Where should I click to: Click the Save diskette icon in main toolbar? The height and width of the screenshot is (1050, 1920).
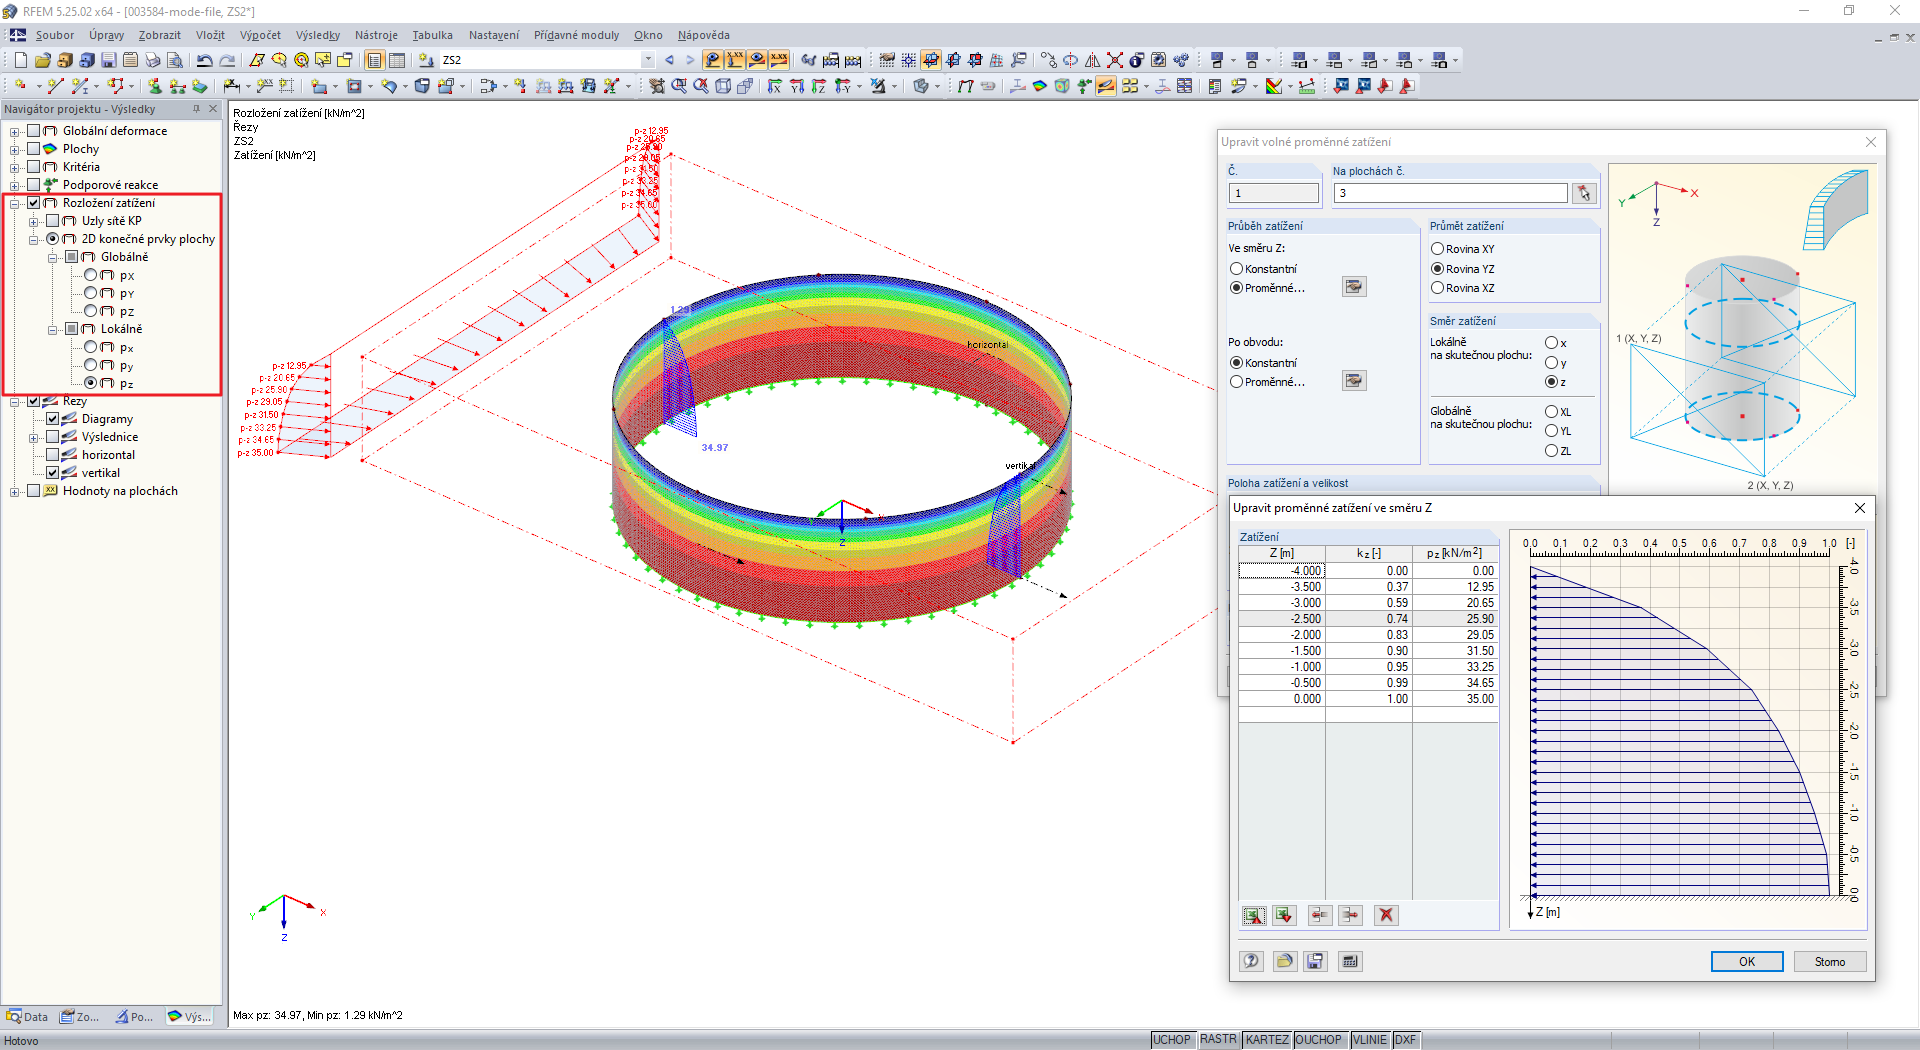coord(109,60)
